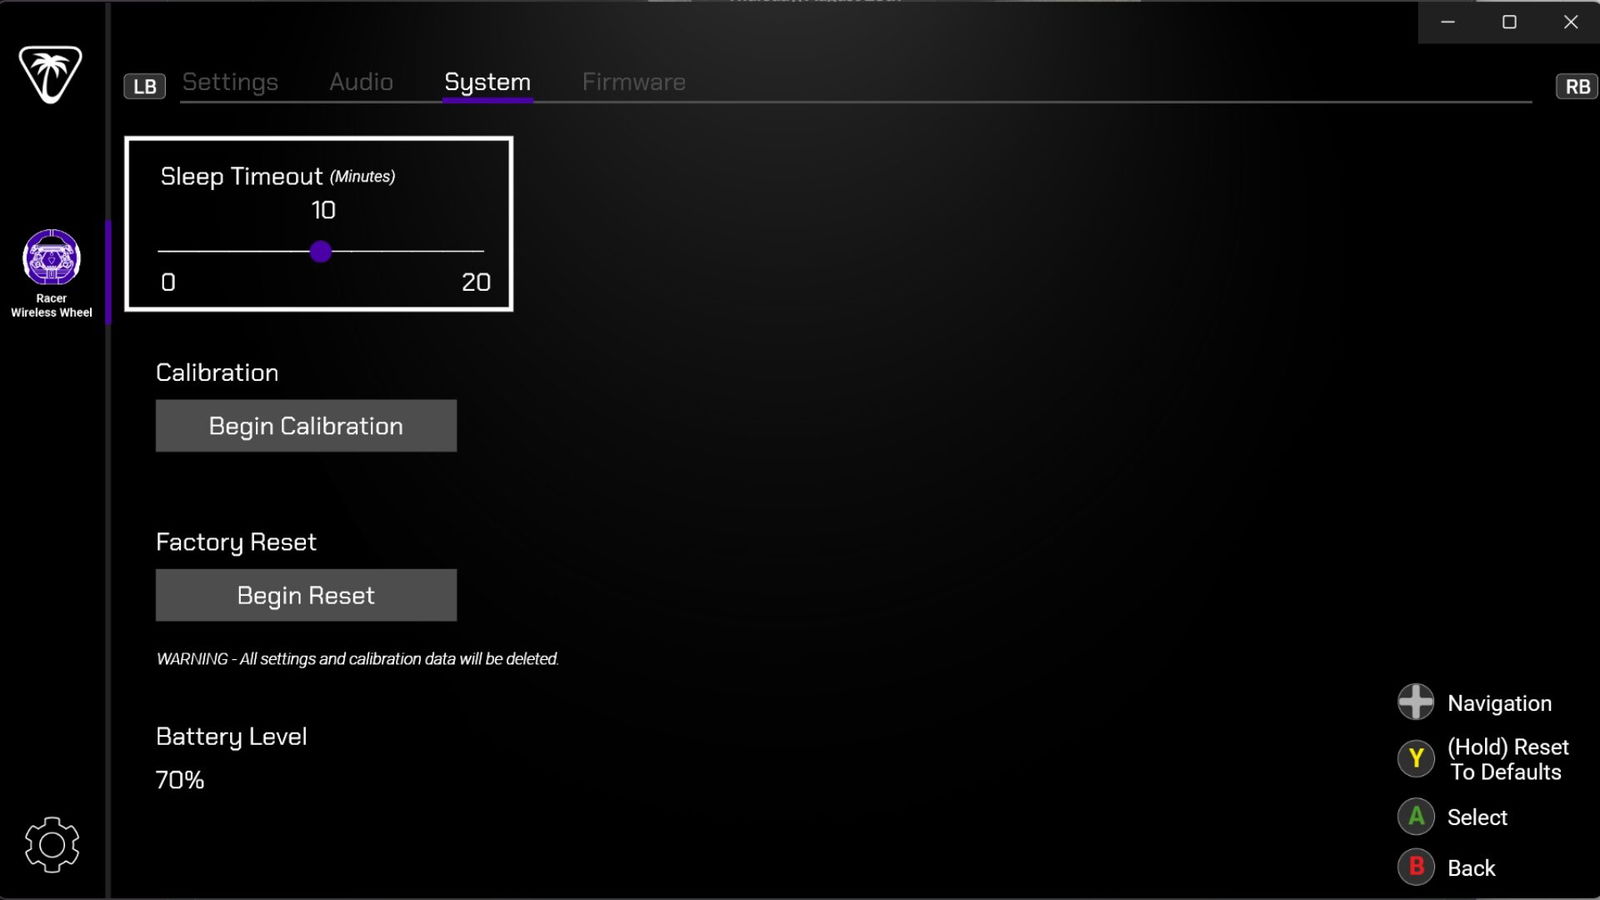Image resolution: width=1600 pixels, height=900 pixels.
Task: Click the red B Back icon
Action: (x=1416, y=867)
